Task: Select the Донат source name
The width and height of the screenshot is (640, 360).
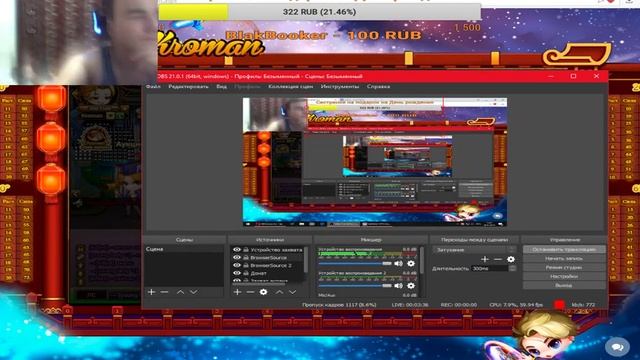Action: [258, 273]
